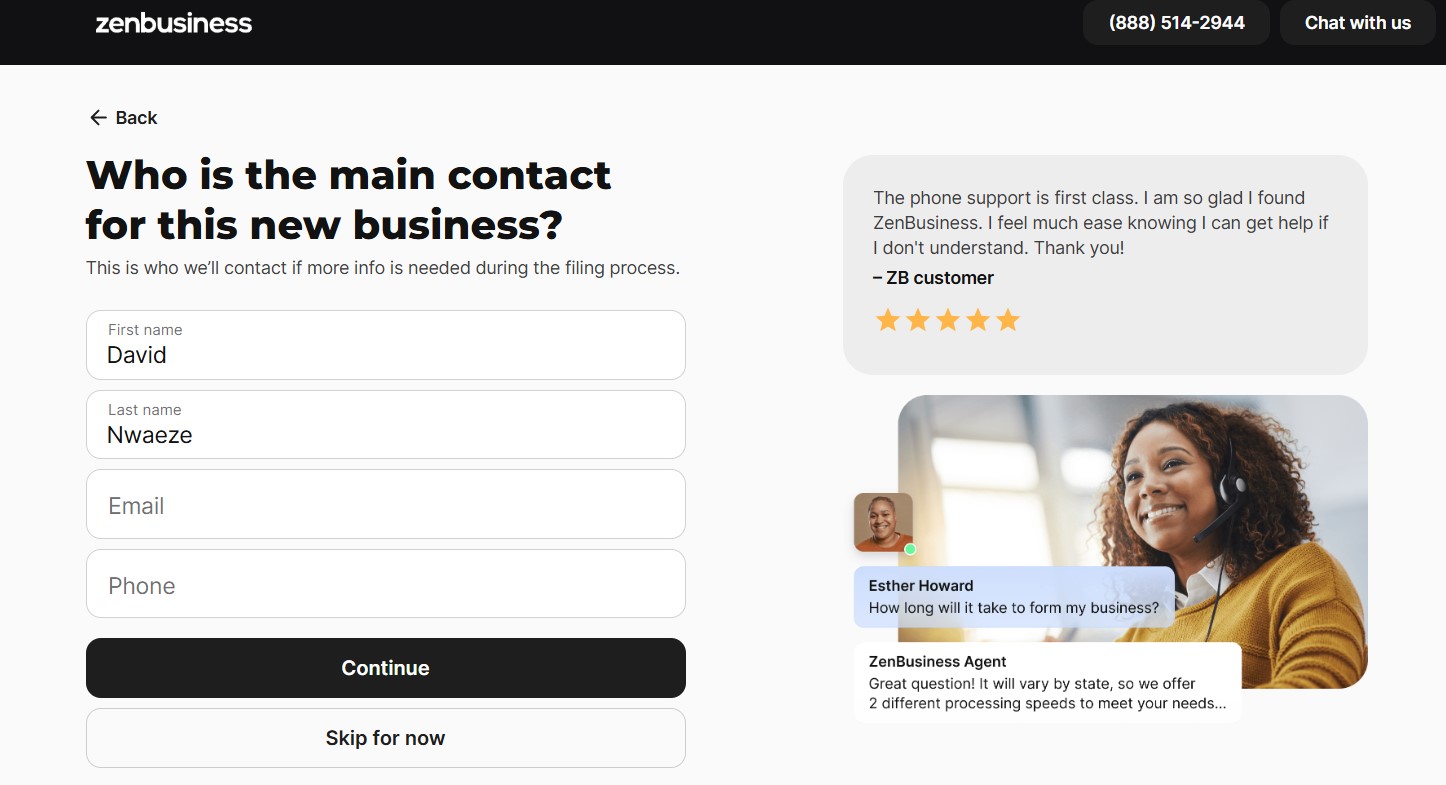Select the first gold star in rating
This screenshot has height=785, width=1446.
(888, 319)
